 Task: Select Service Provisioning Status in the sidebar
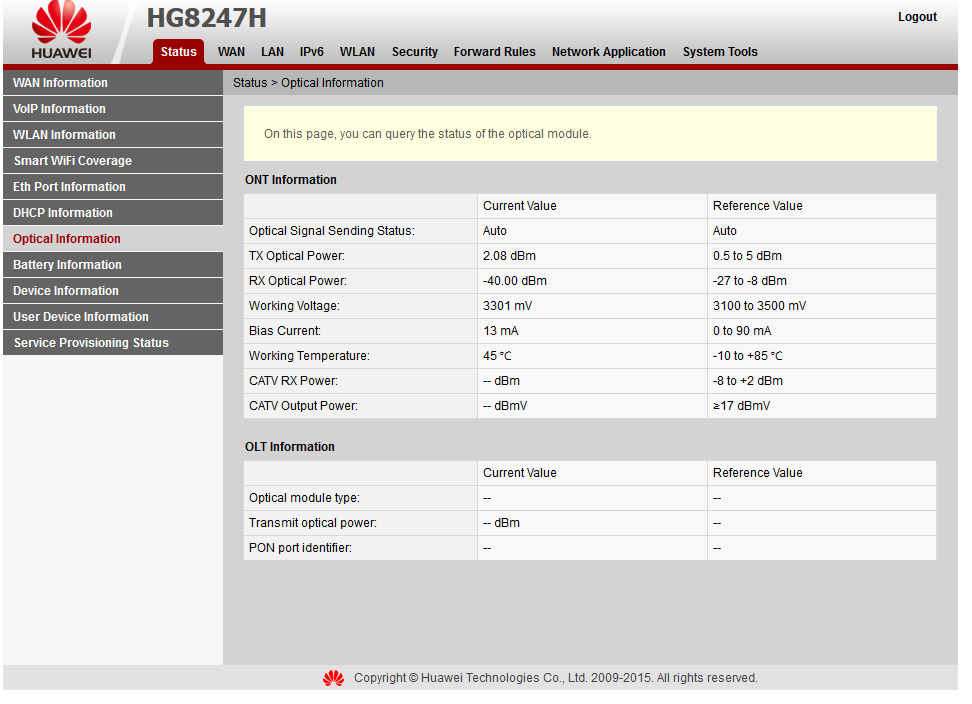click(x=91, y=343)
